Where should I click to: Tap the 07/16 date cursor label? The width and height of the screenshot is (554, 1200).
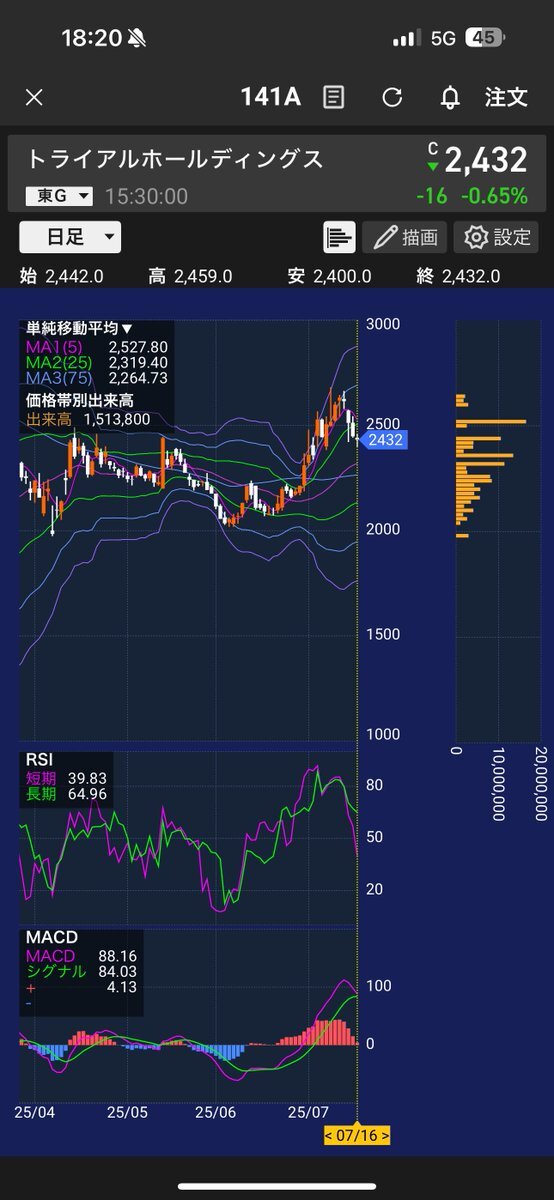click(356, 1135)
